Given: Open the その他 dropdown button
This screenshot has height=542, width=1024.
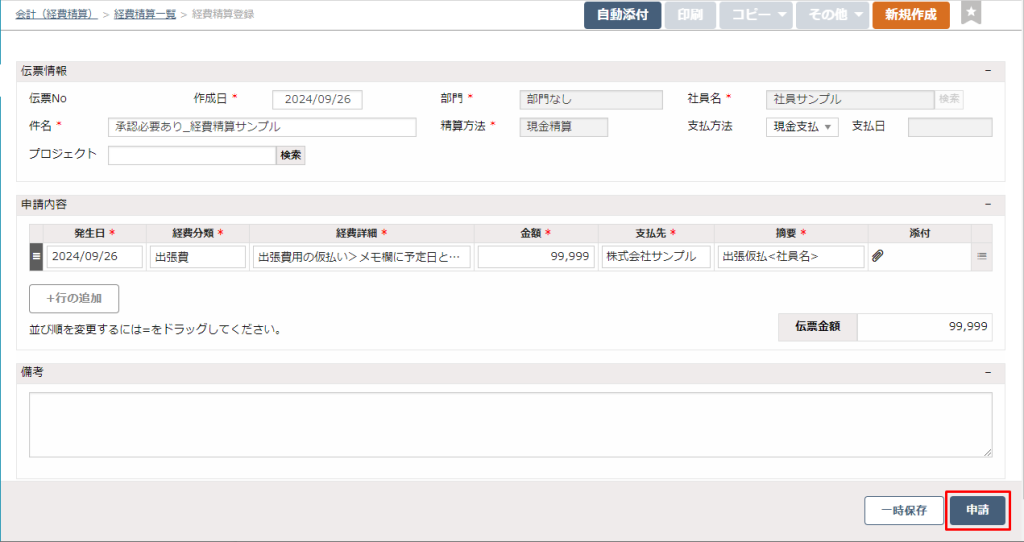Looking at the screenshot, I should coord(833,15).
